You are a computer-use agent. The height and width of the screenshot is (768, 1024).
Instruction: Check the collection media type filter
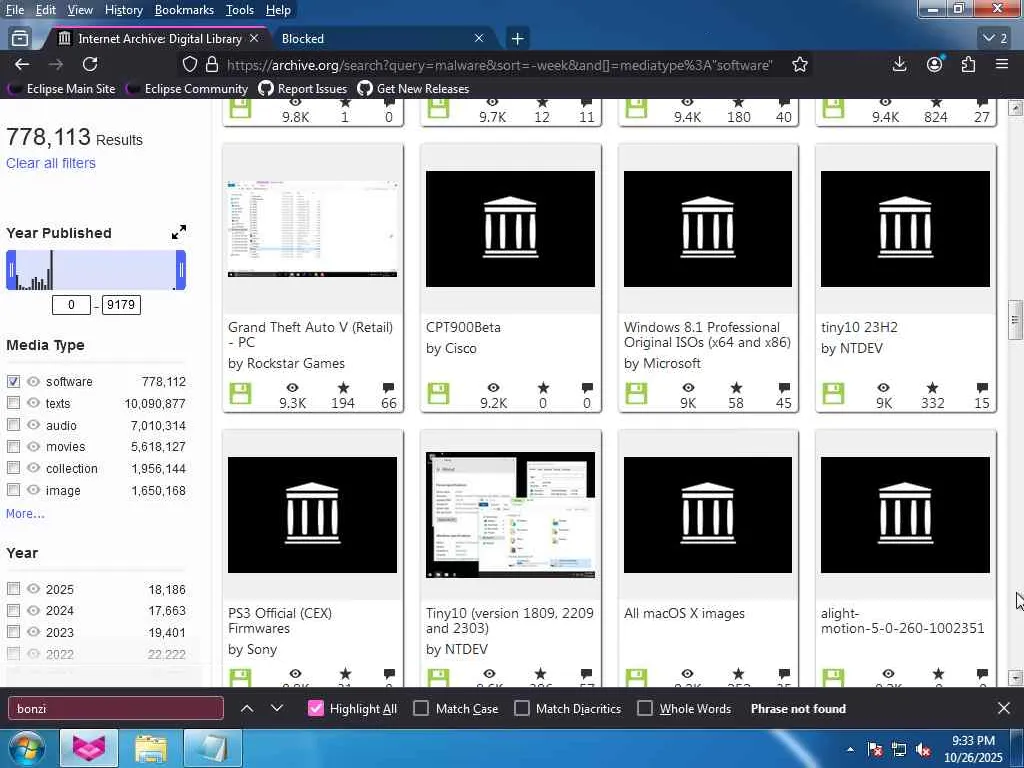click(x=13, y=468)
